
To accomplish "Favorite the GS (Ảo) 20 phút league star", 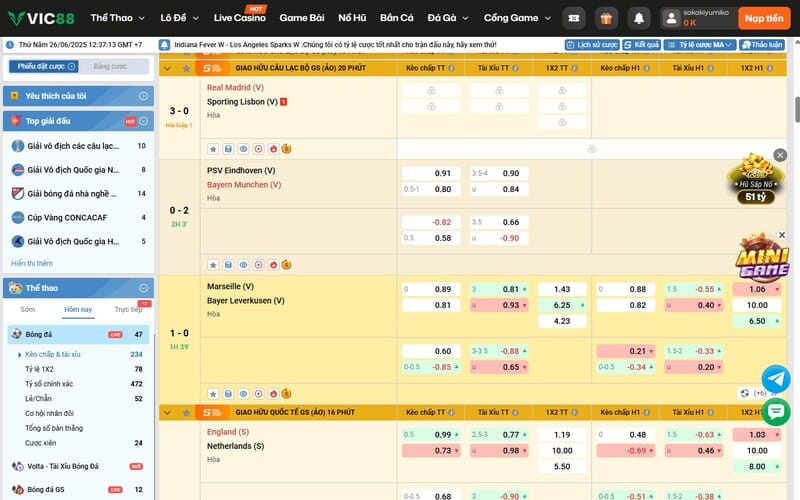I will (x=186, y=68).
